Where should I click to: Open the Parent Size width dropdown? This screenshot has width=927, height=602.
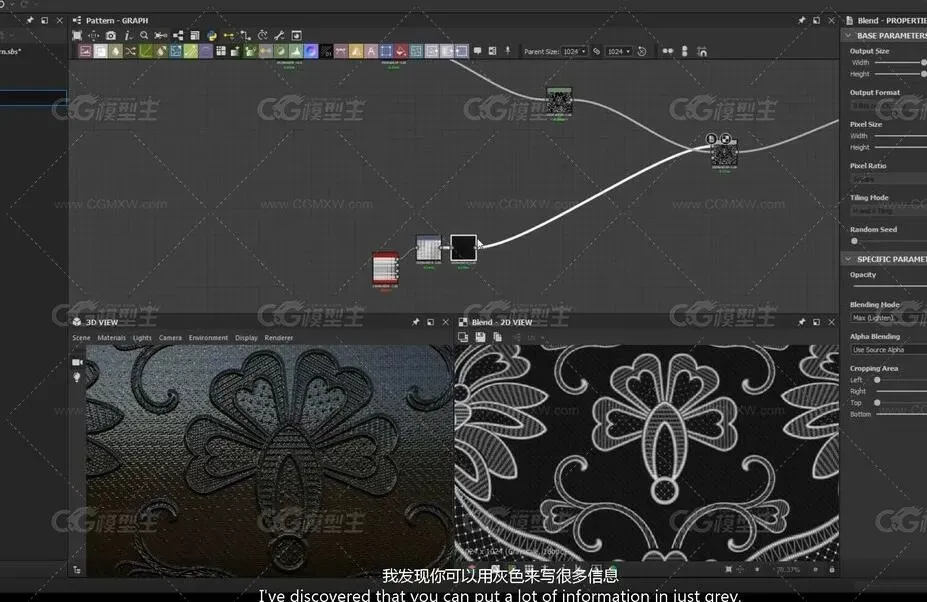click(x=574, y=51)
